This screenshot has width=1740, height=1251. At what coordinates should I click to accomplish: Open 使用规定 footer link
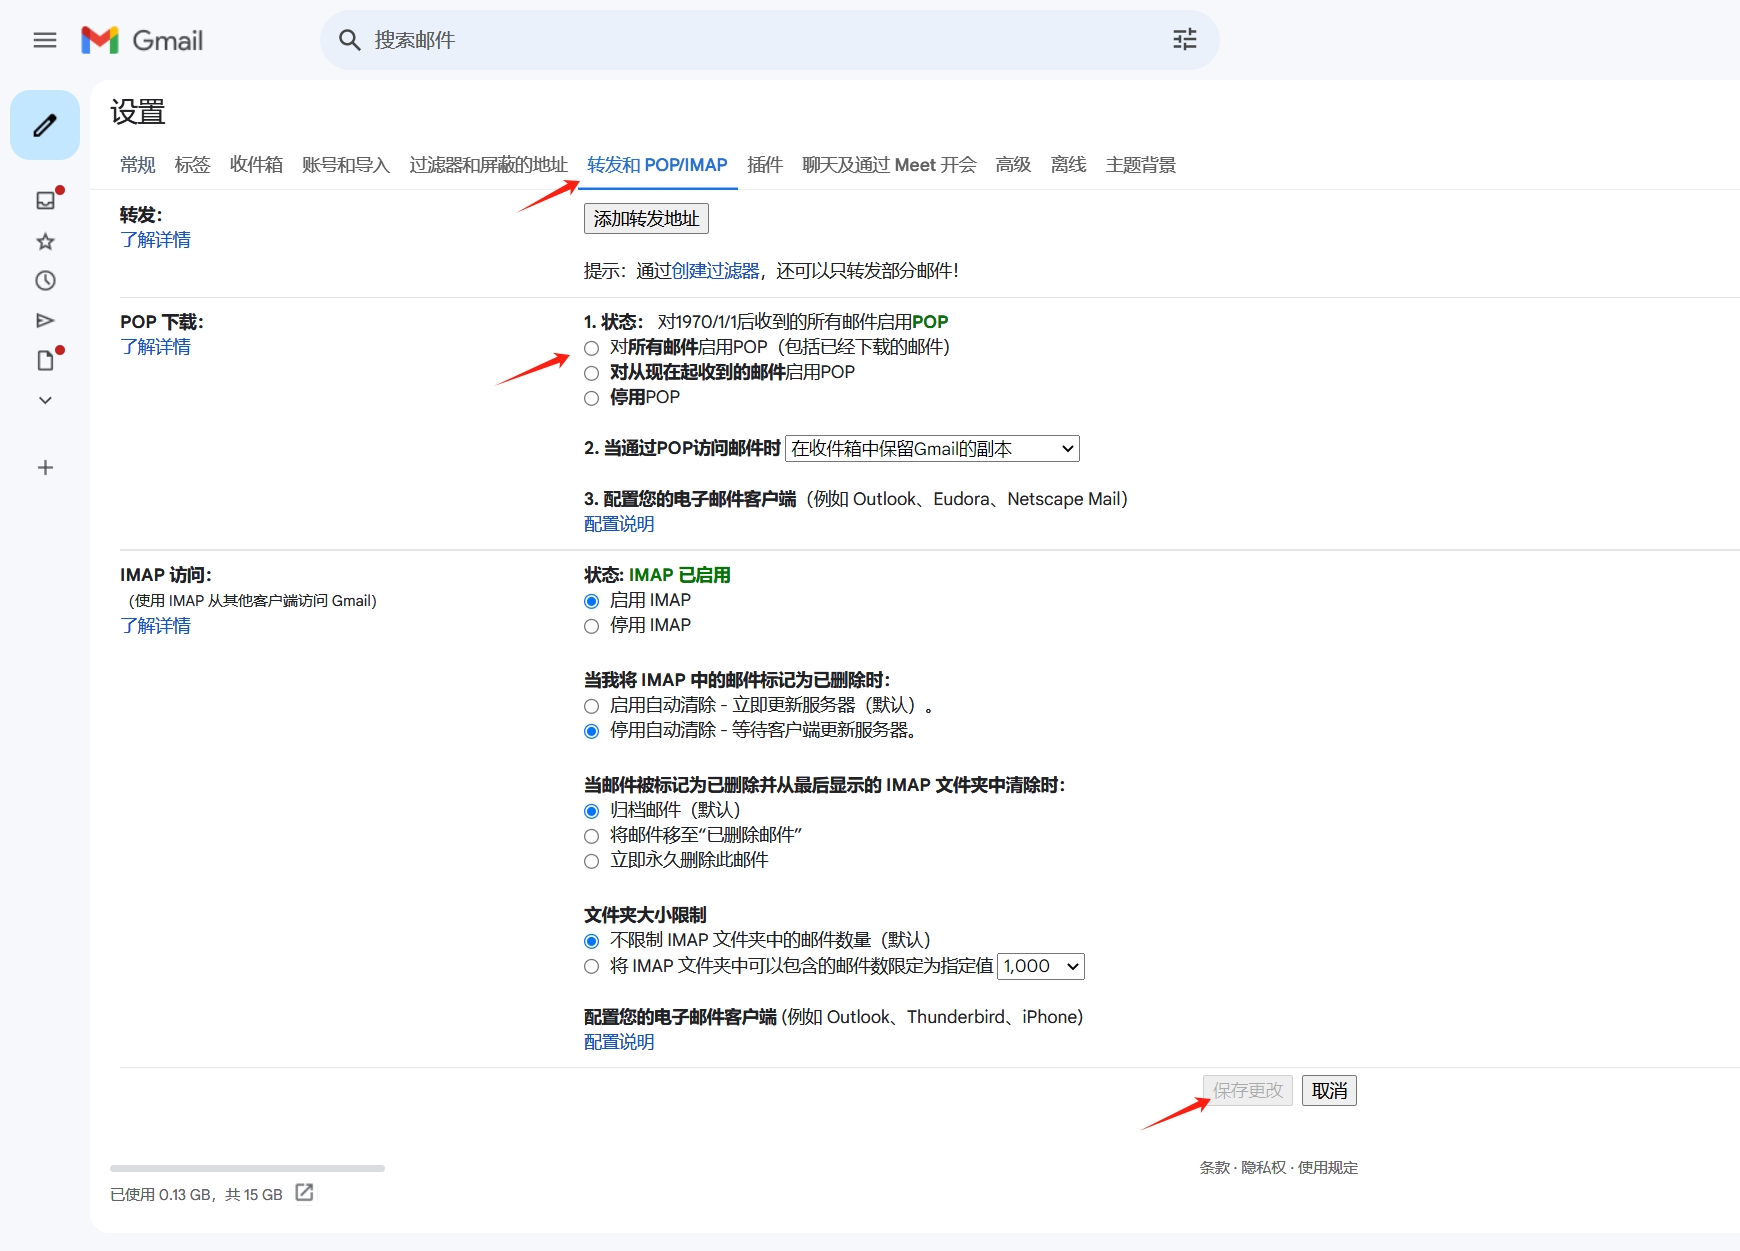[1328, 1168]
